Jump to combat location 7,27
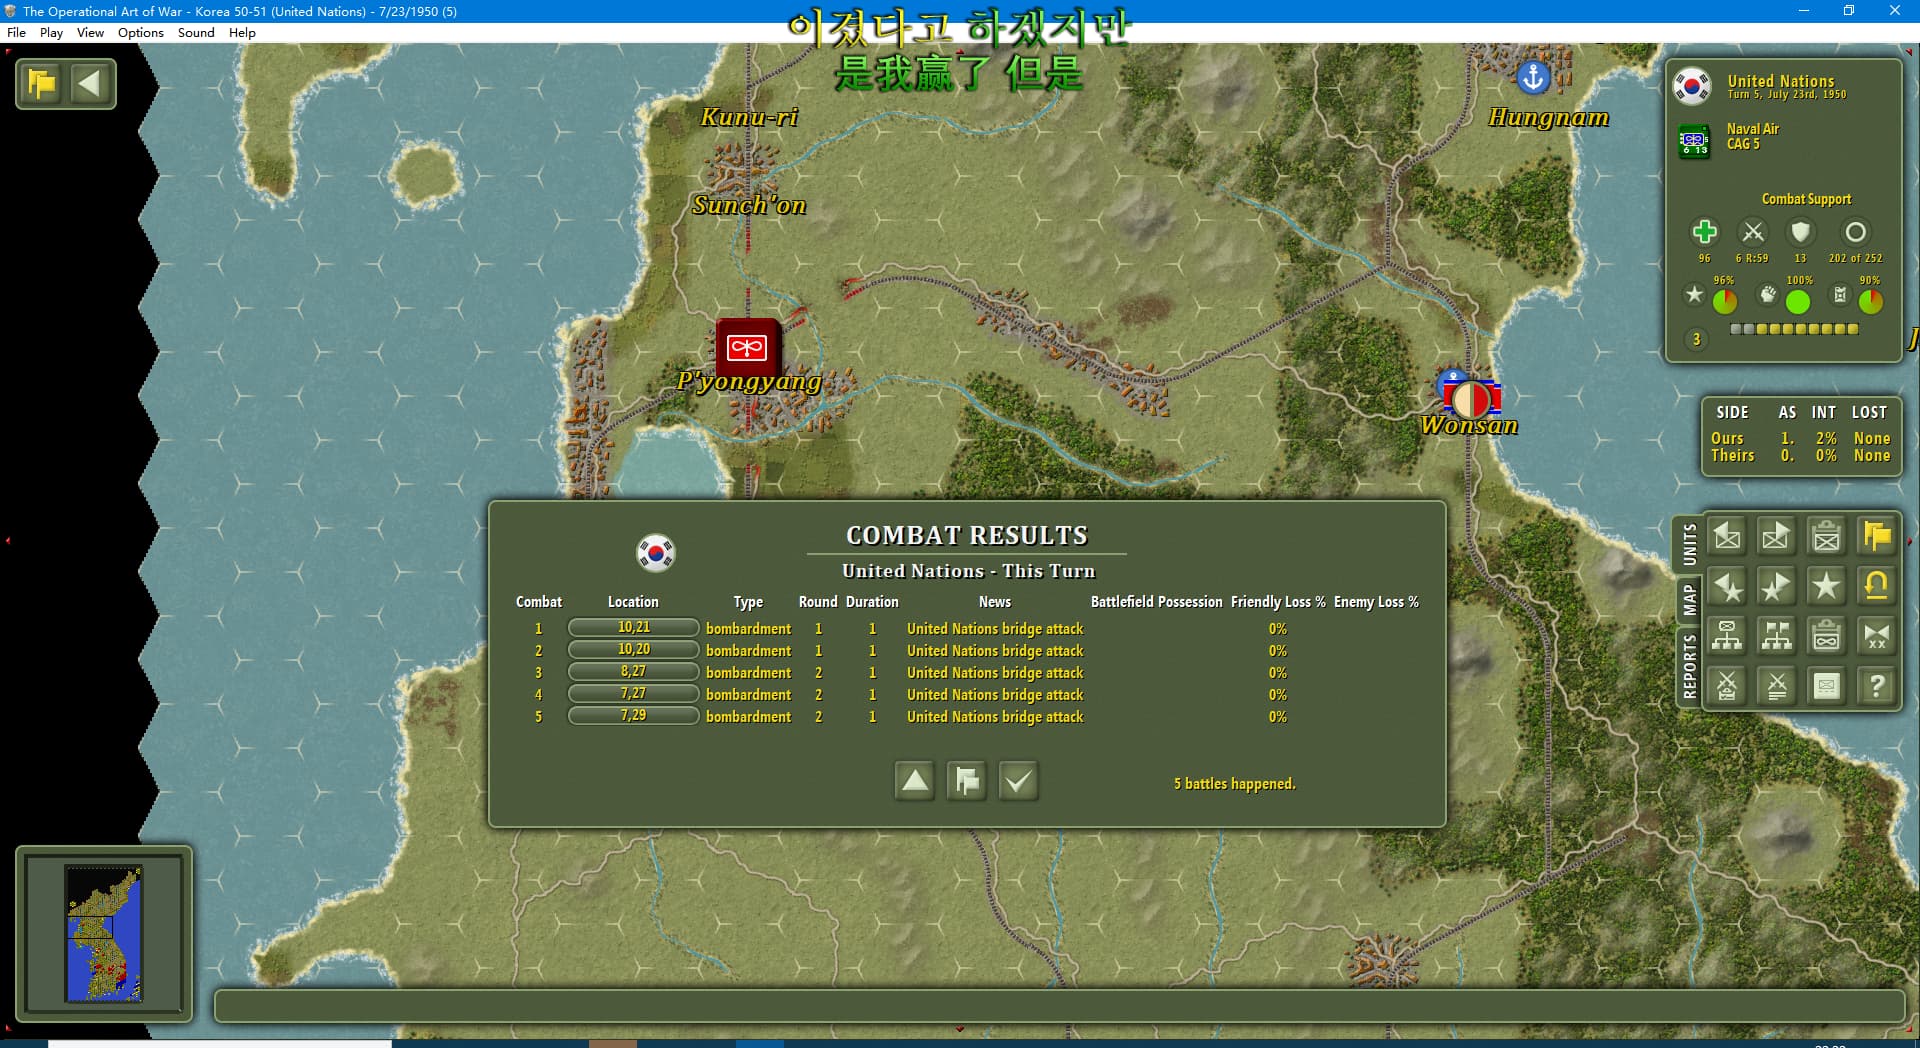The image size is (1920, 1048). [633, 694]
